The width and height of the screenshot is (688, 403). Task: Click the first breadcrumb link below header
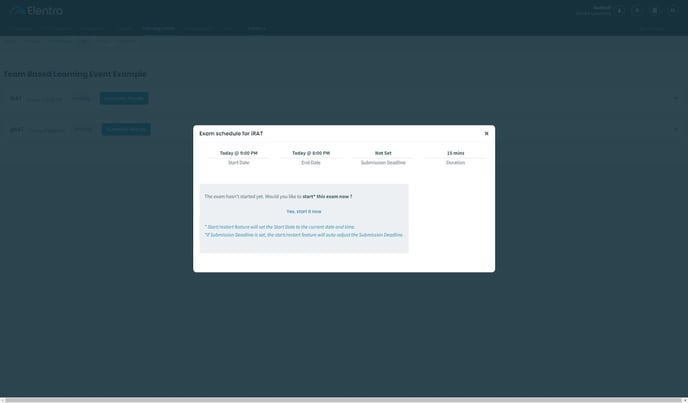[10, 41]
